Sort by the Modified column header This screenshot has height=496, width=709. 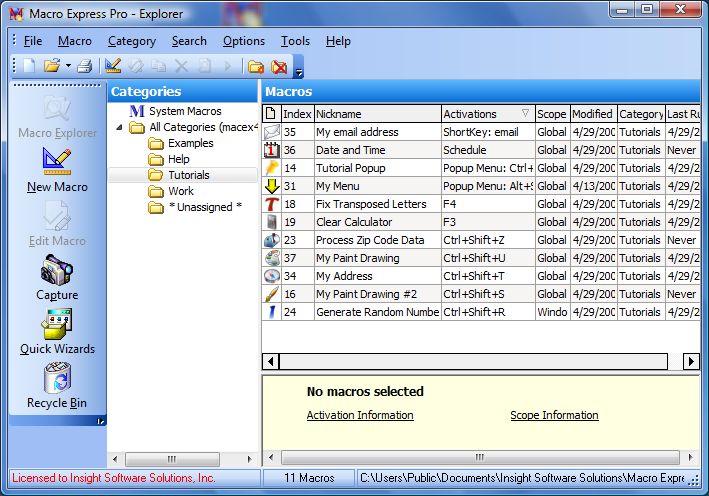point(593,114)
